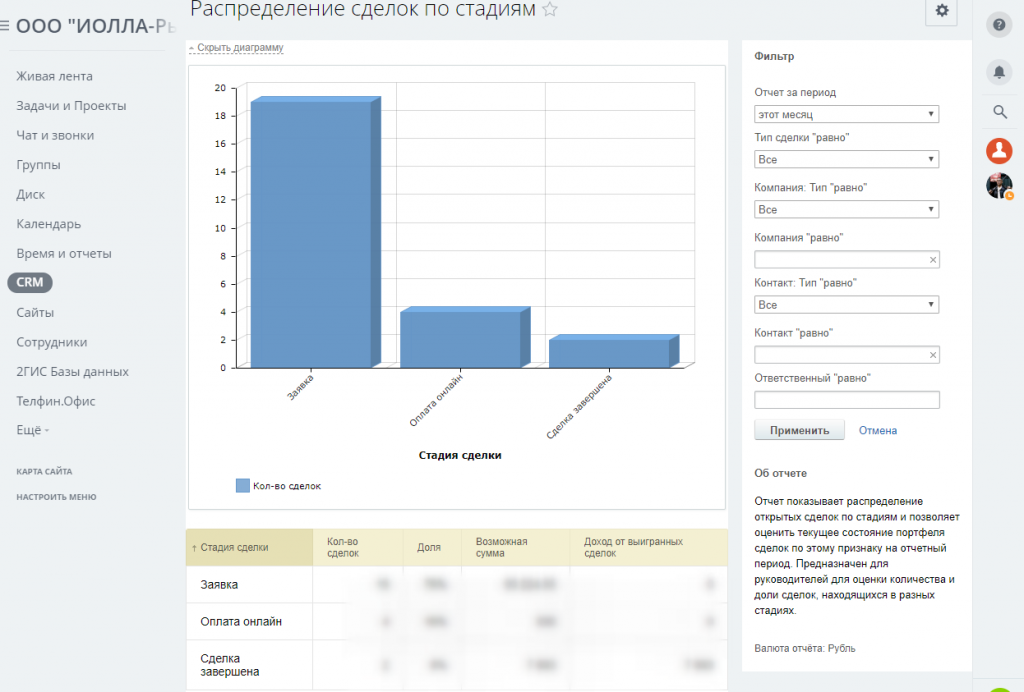Open Телфин.Офис in sidebar
Viewport: 1024px width, 692px height.
tap(56, 401)
